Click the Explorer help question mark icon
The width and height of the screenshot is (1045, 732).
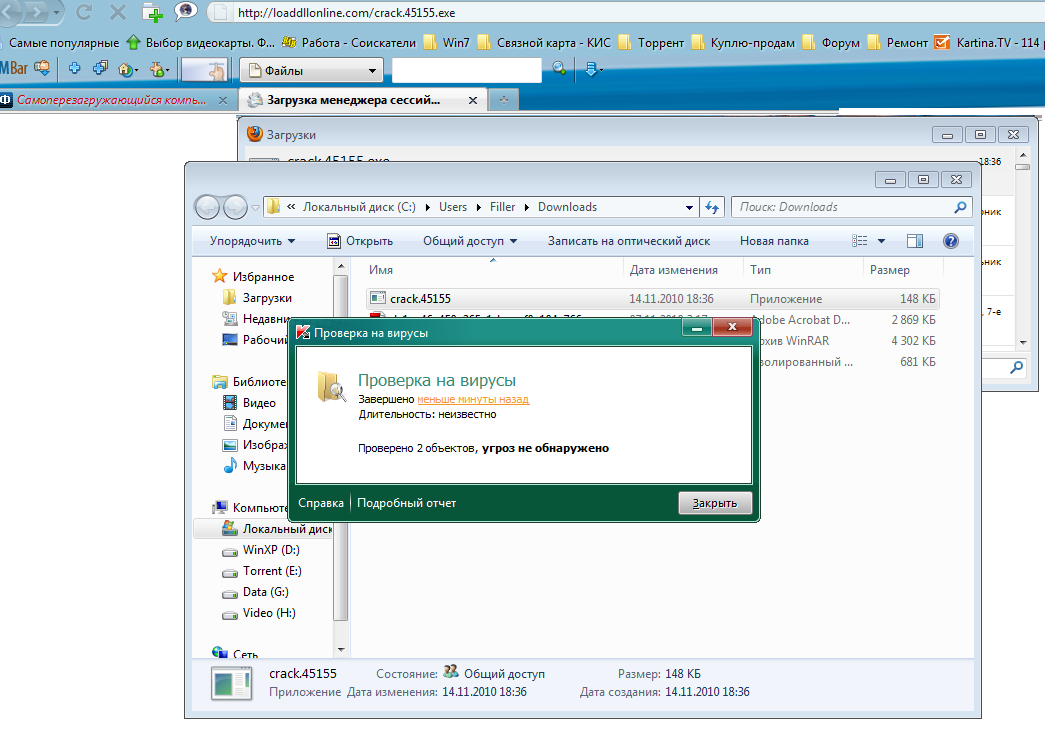pyautogui.click(x=950, y=241)
